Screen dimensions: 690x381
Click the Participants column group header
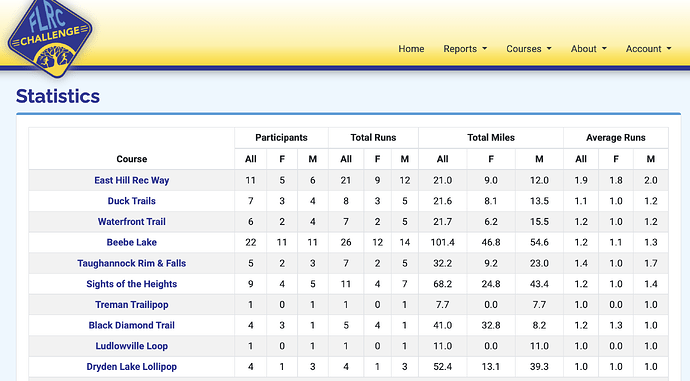tap(281, 138)
